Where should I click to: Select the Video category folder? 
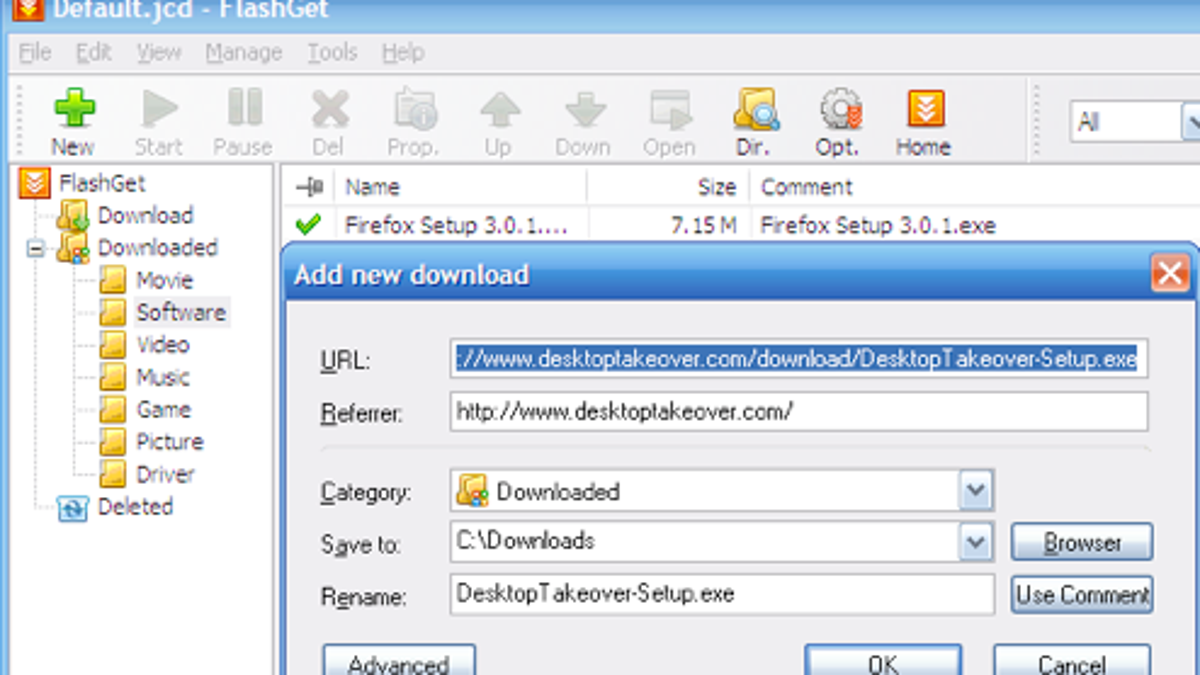(144, 344)
